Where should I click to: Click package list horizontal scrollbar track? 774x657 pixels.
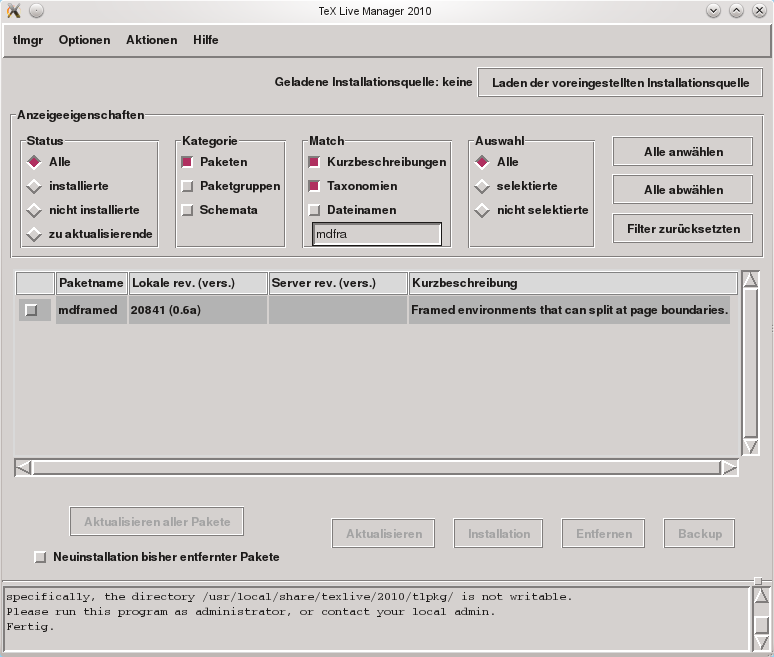377,467
